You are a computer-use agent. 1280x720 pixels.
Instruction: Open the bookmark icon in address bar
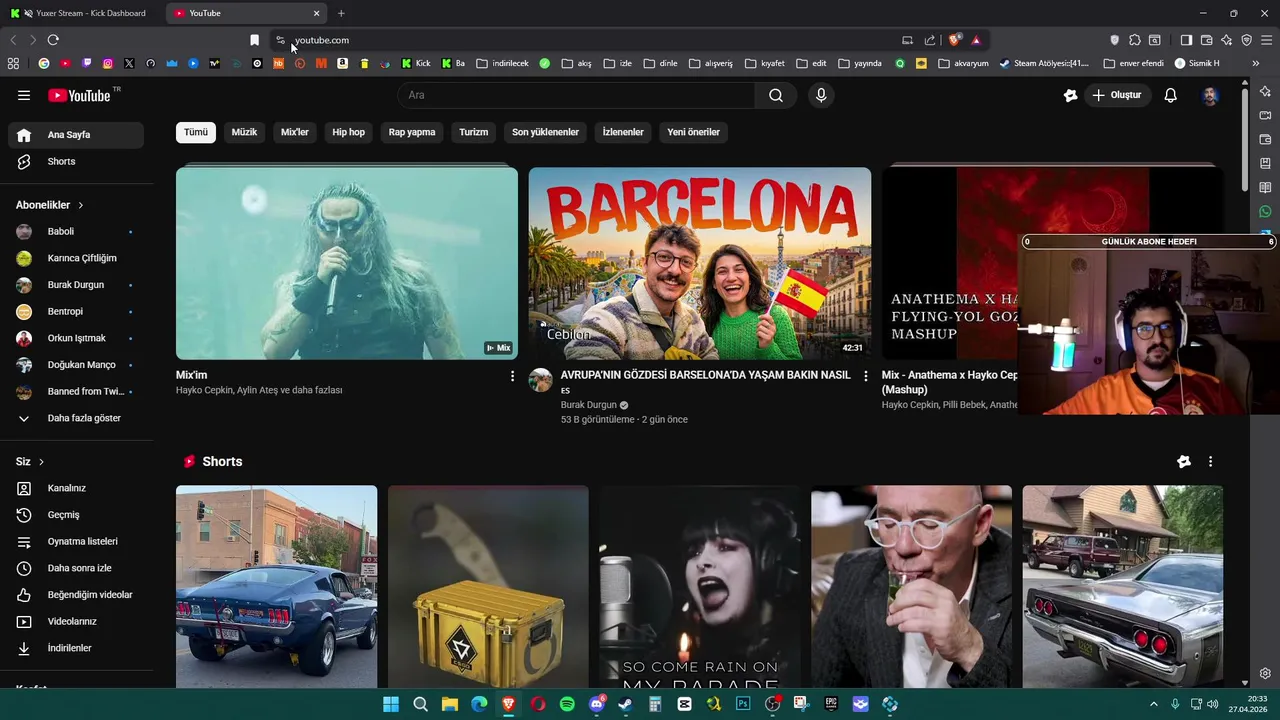click(254, 40)
